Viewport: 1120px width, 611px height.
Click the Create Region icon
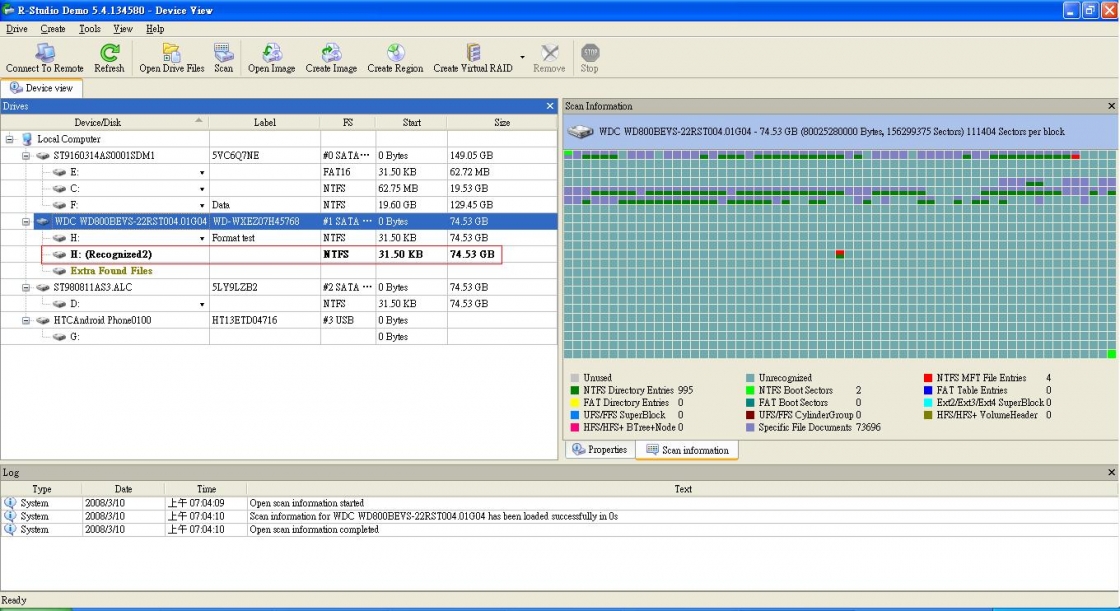tap(395, 58)
